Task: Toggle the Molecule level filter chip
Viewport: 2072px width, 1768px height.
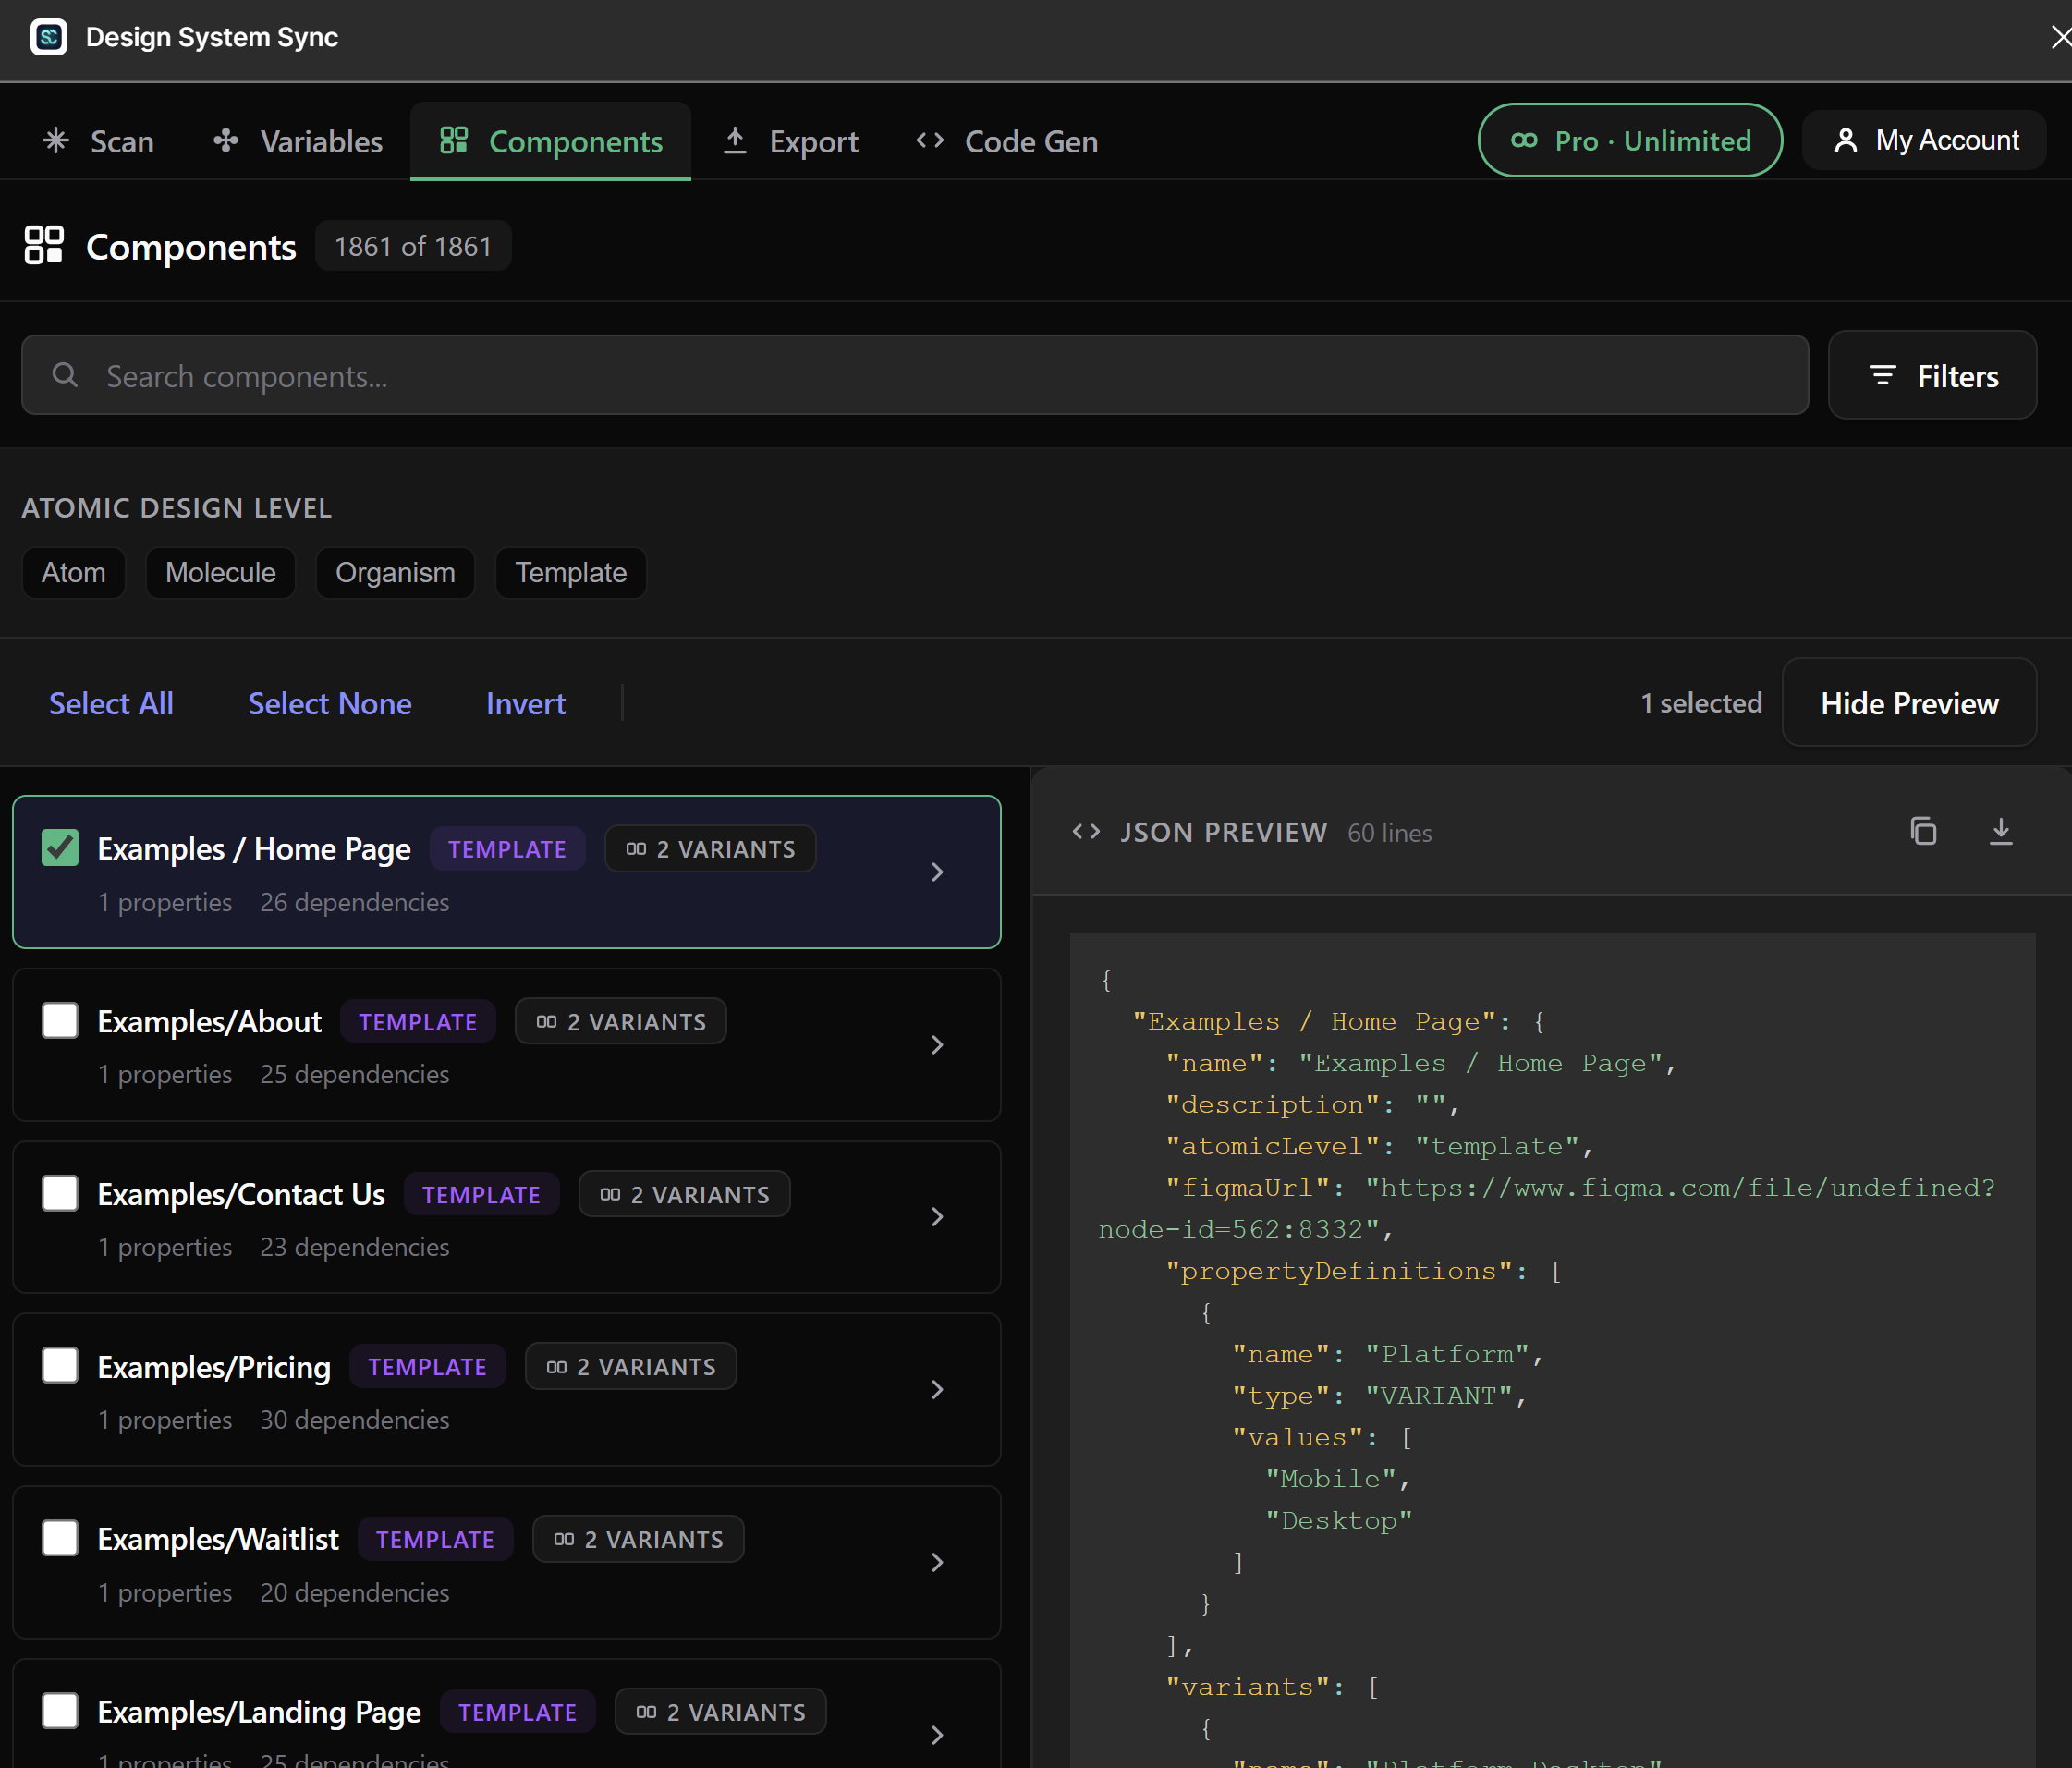Action: pyautogui.click(x=221, y=573)
